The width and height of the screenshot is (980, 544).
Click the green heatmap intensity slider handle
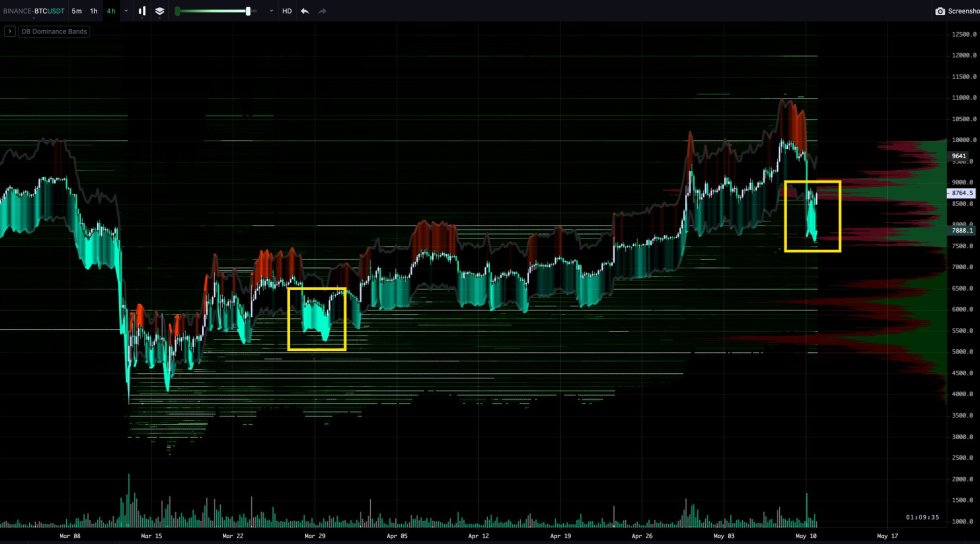click(248, 11)
